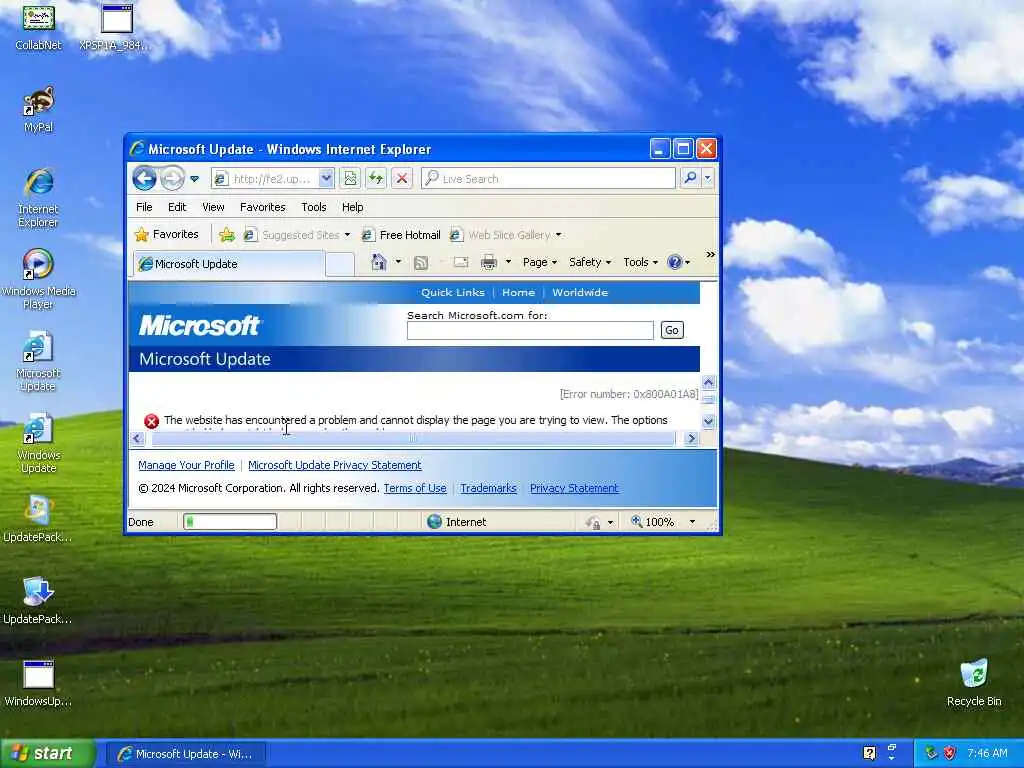Click Search Microsoft.com input field
1024x768 pixels.
(530, 330)
